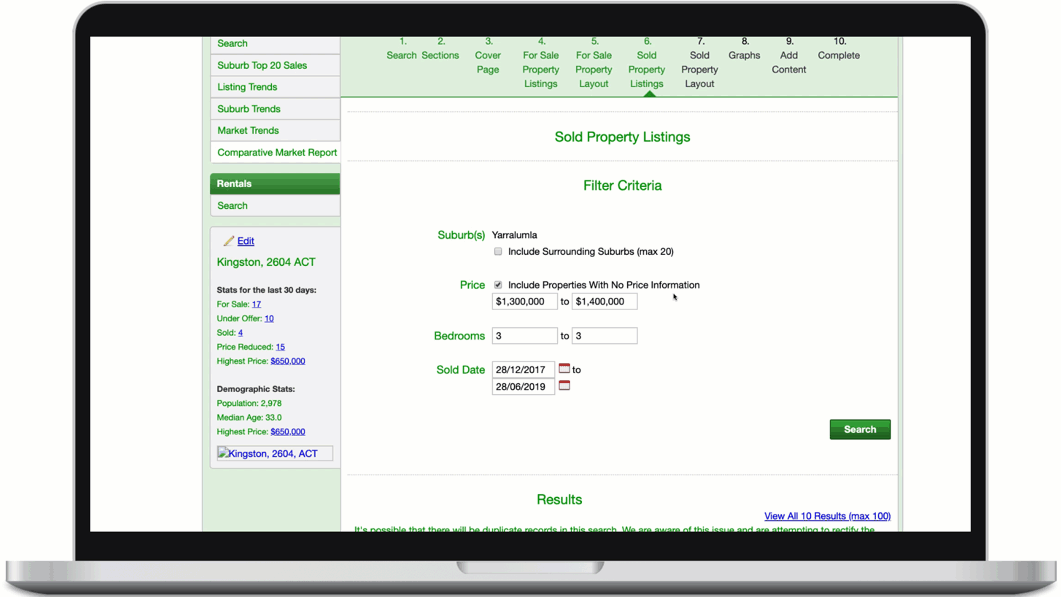This screenshot has width=1061, height=597.
Task: Enable Include Surrounding Suburbs checkbox
Action: 498,252
